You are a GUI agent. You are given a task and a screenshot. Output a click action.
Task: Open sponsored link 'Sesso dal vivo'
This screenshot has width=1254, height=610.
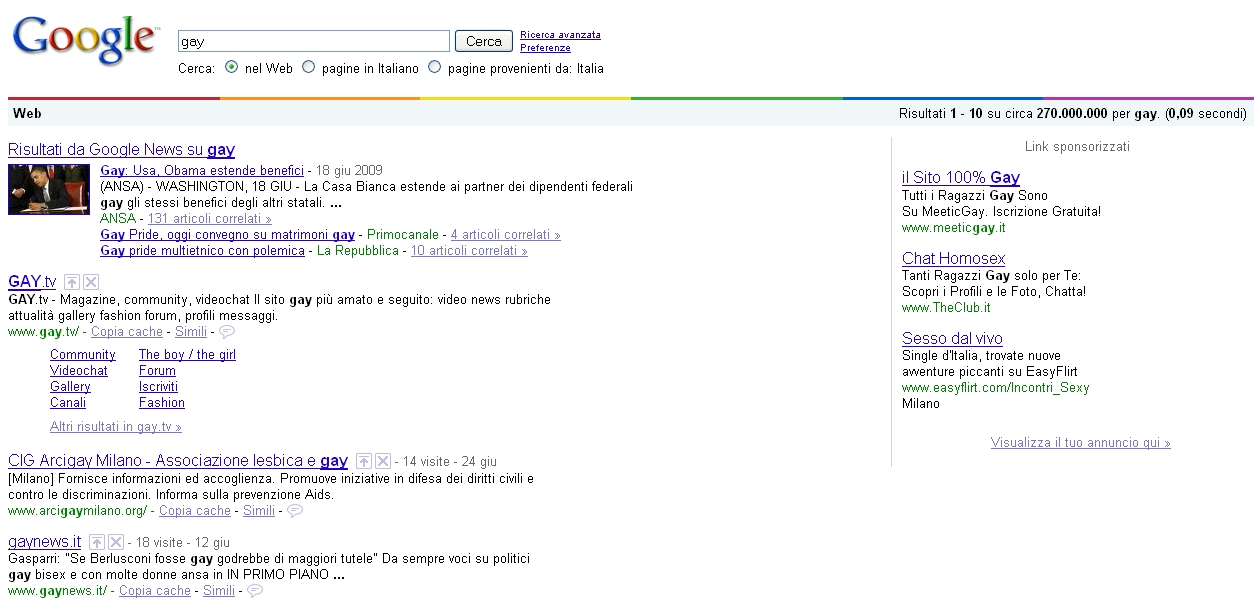(x=952, y=339)
